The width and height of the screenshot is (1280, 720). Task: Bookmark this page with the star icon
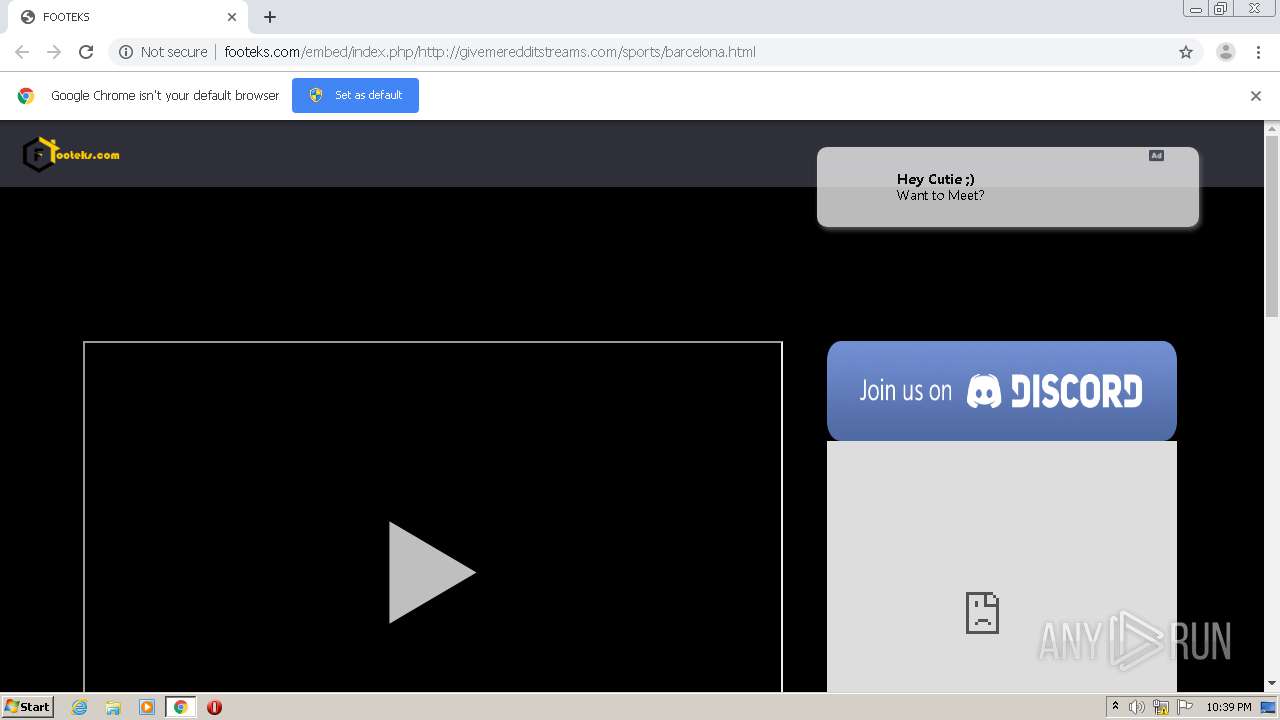coord(1186,52)
